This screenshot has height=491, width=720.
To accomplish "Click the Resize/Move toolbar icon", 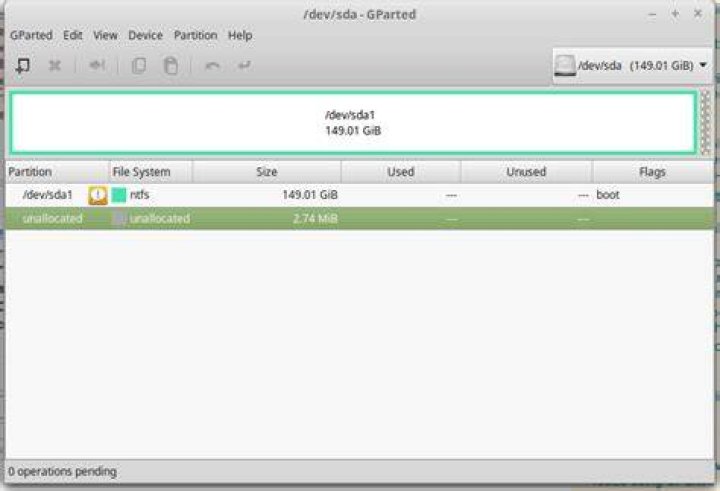I will pos(97,65).
